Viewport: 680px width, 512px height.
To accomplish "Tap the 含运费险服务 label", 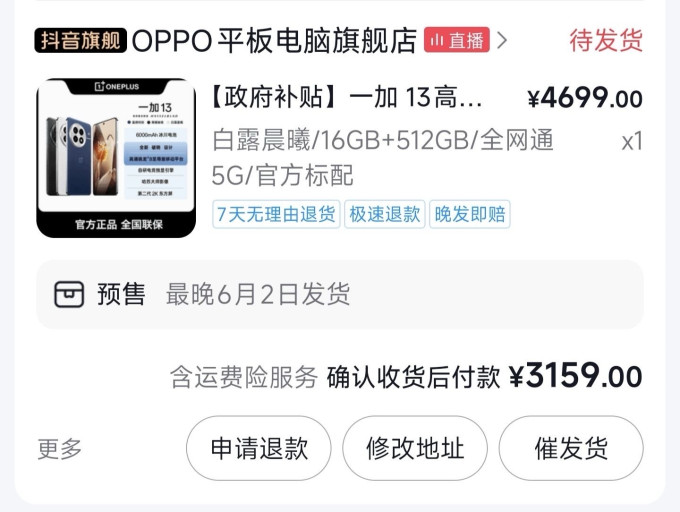I will [244, 377].
